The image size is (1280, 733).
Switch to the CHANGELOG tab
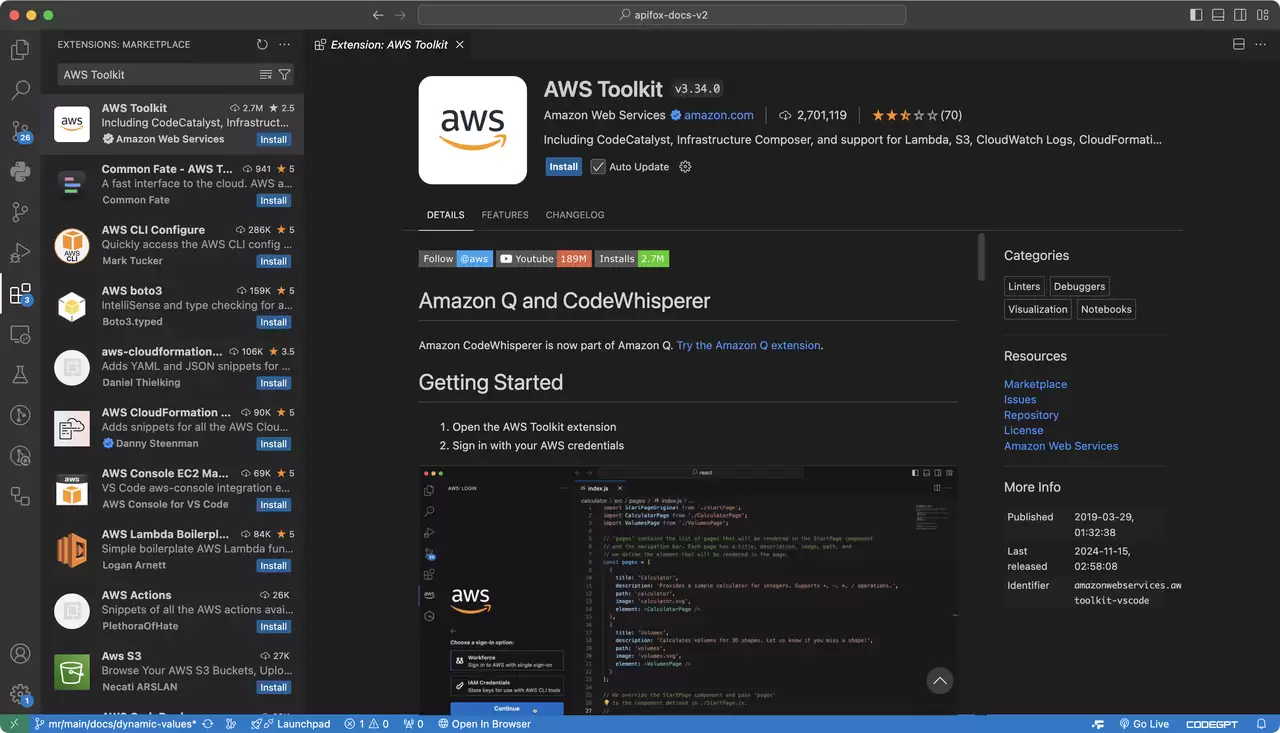click(x=575, y=215)
